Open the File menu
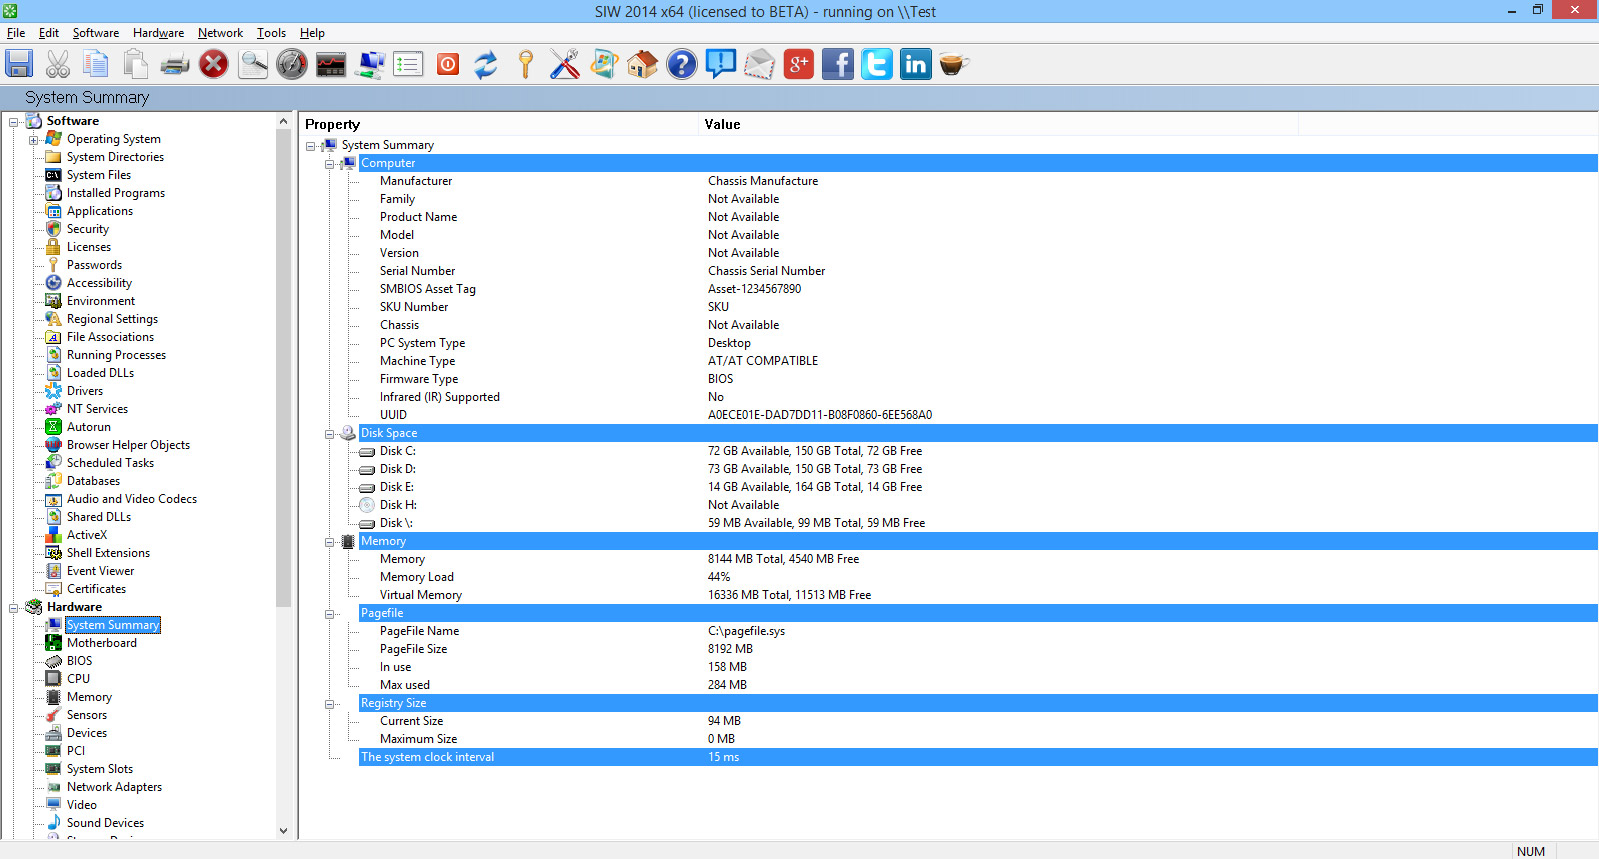The width and height of the screenshot is (1599, 859). click(16, 33)
